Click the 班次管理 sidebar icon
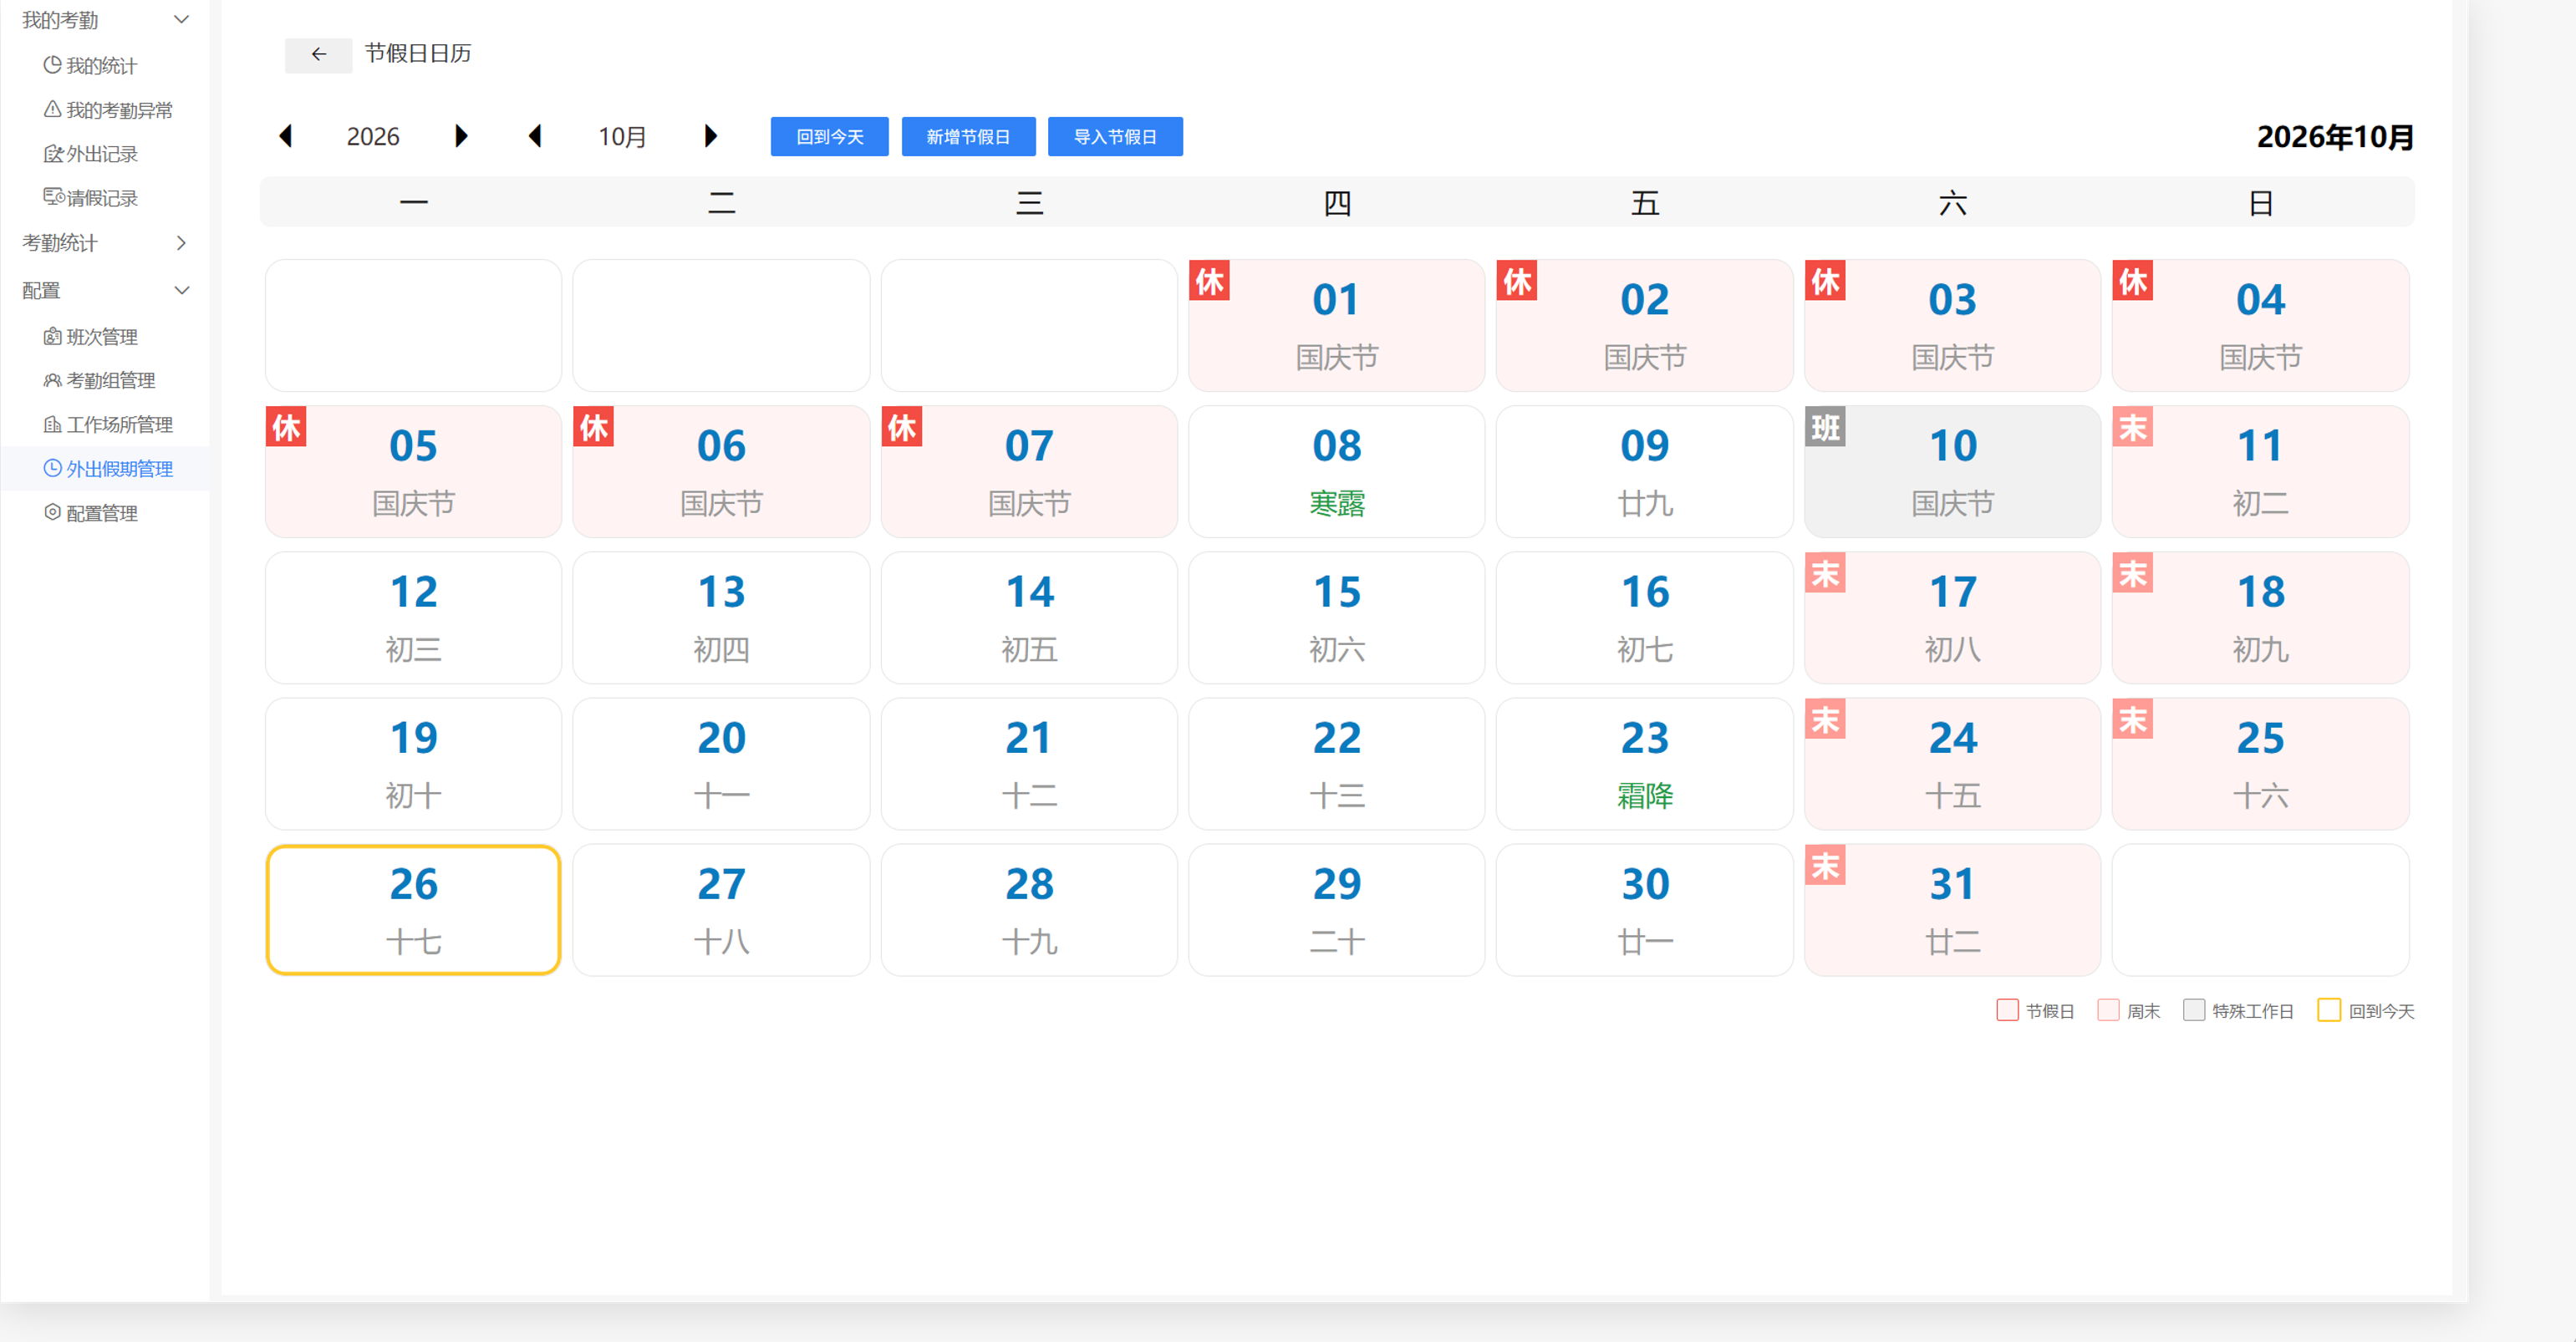The width and height of the screenshot is (2576, 1342). (52, 336)
